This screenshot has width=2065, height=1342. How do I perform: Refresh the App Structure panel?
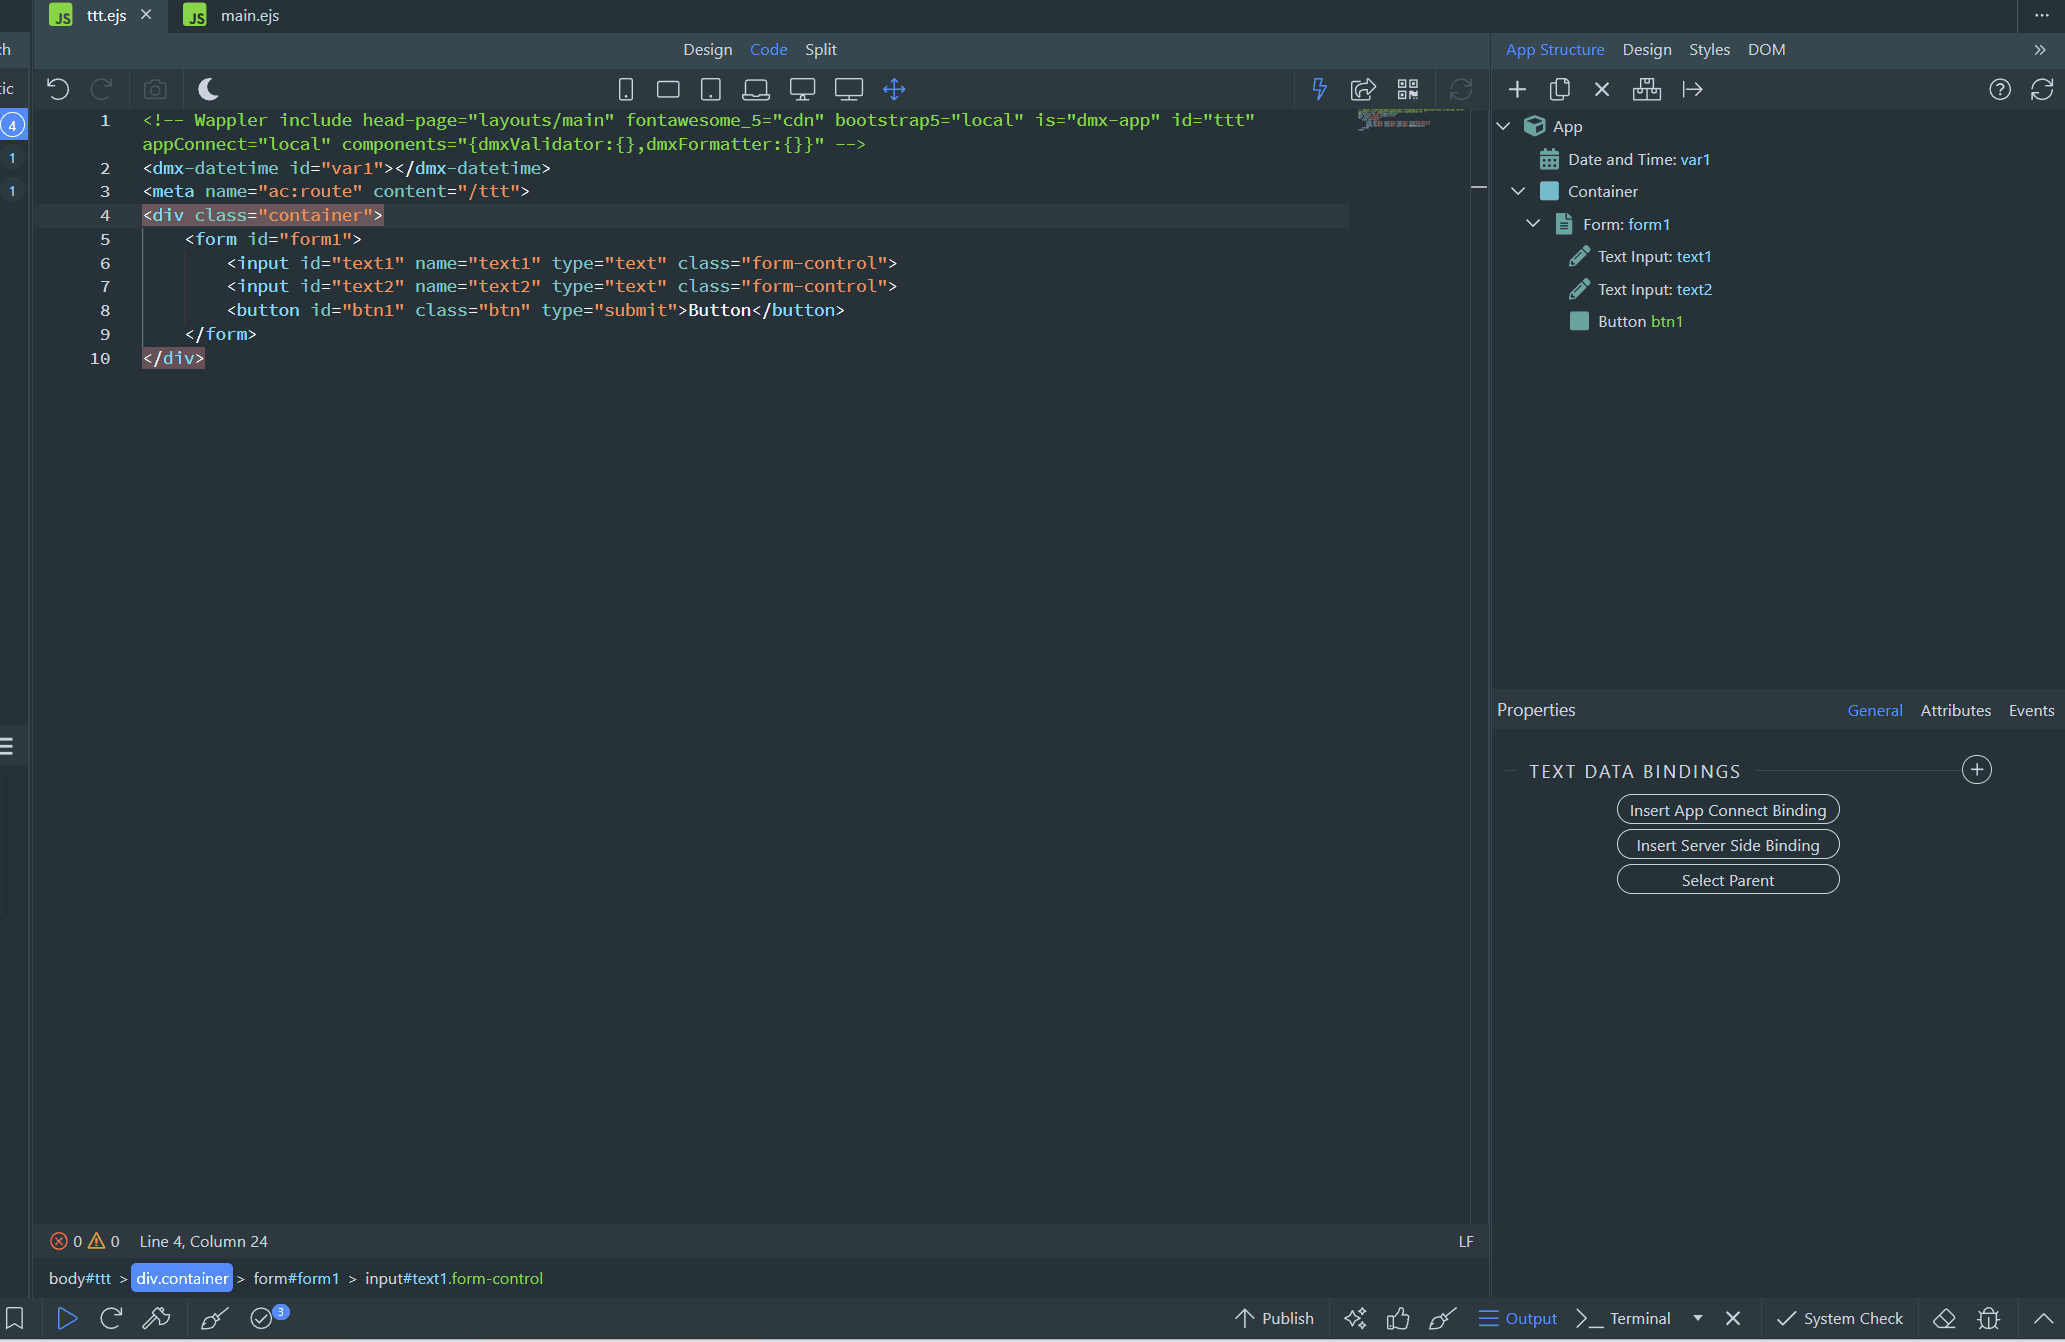point(2042,90)
